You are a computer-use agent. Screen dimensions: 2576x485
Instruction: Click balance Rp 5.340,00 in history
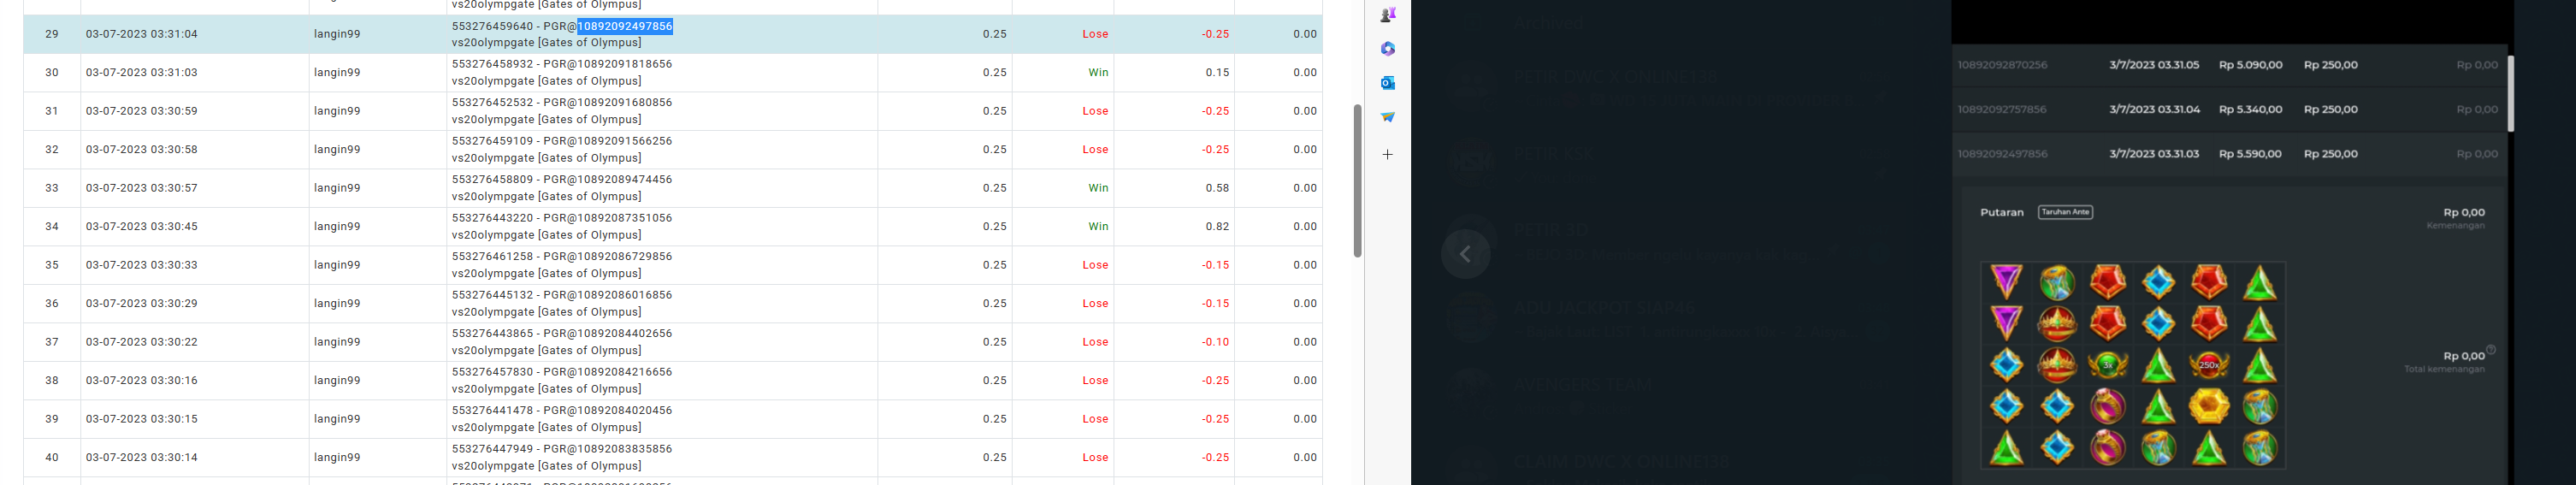click(2250, 110)
